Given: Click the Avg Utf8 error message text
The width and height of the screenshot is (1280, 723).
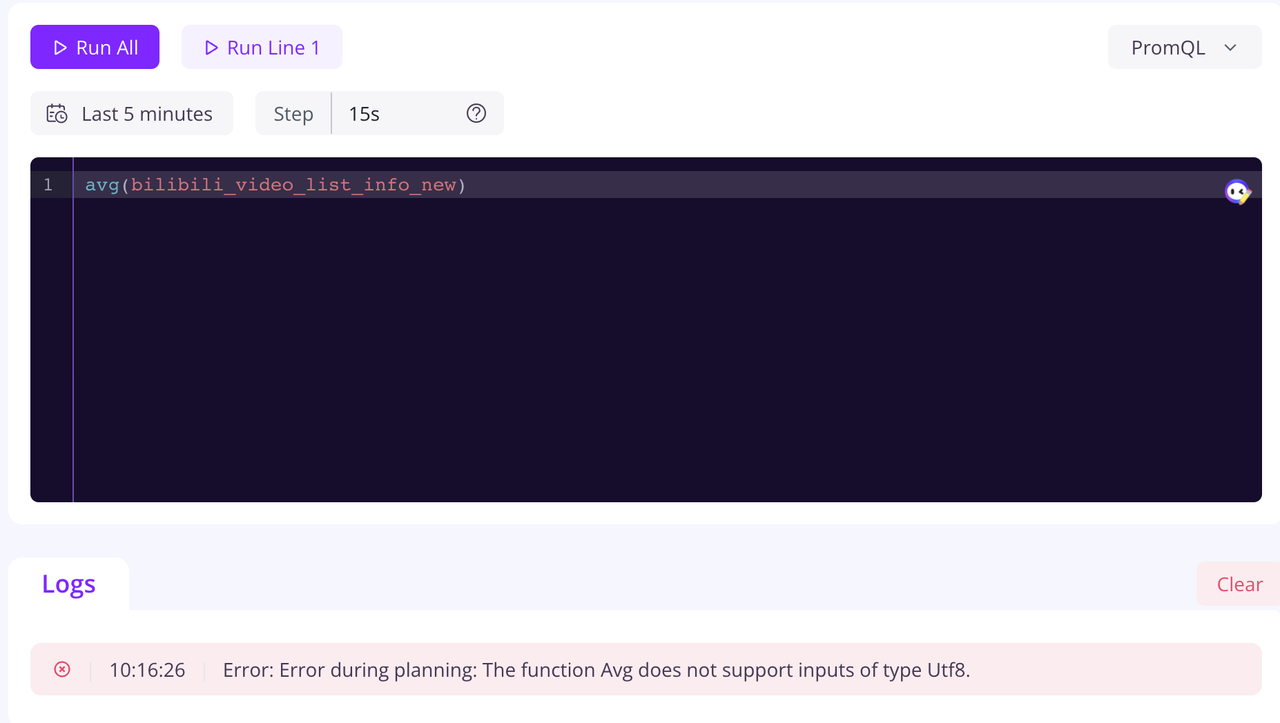Looking at the screenshot, I should pyautogui.click(x=596, y=670).
